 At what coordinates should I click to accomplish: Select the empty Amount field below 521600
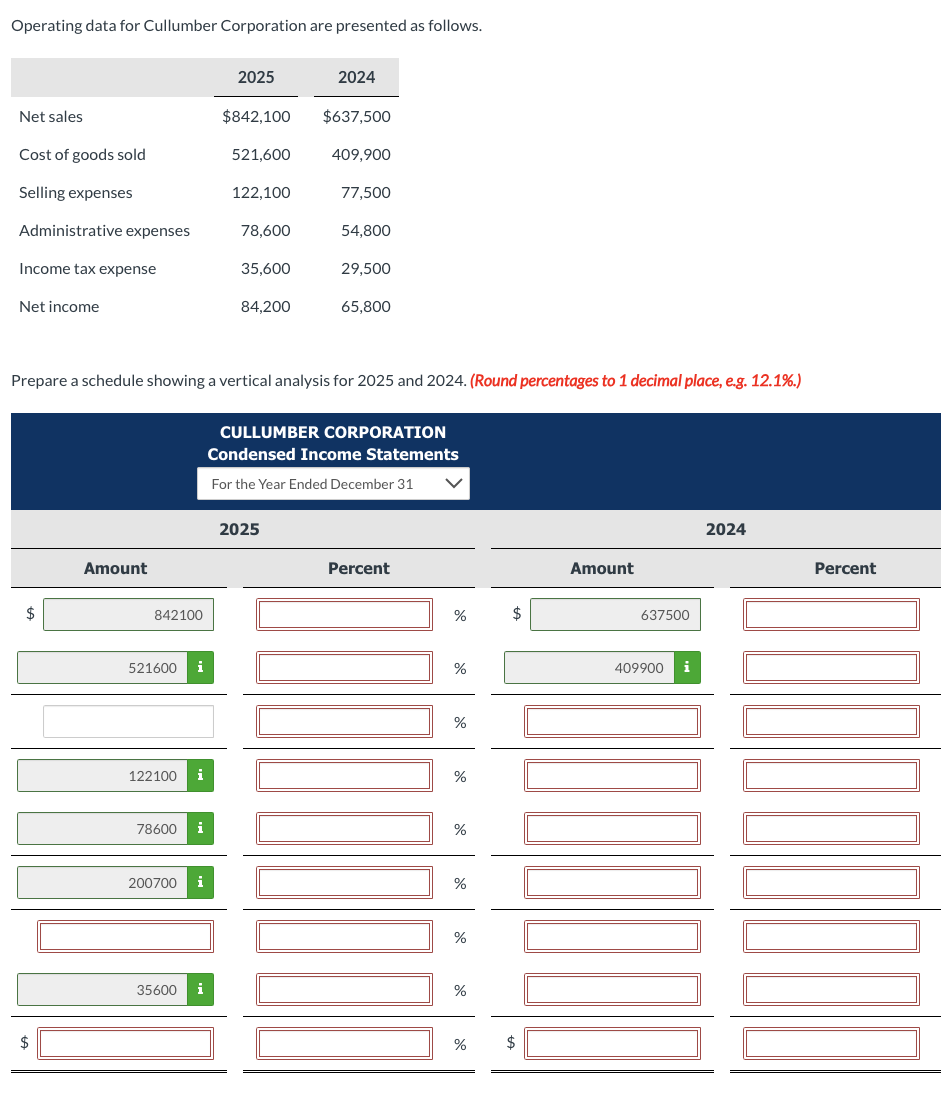point(128,721)
